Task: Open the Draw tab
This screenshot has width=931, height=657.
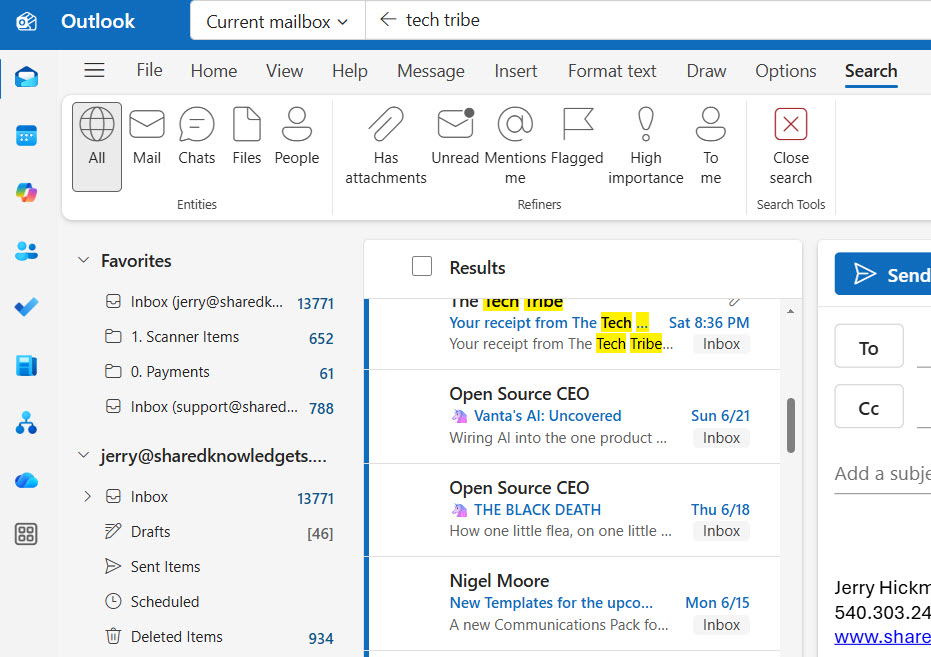Action: pyautogui.click(x=706, y=71)
